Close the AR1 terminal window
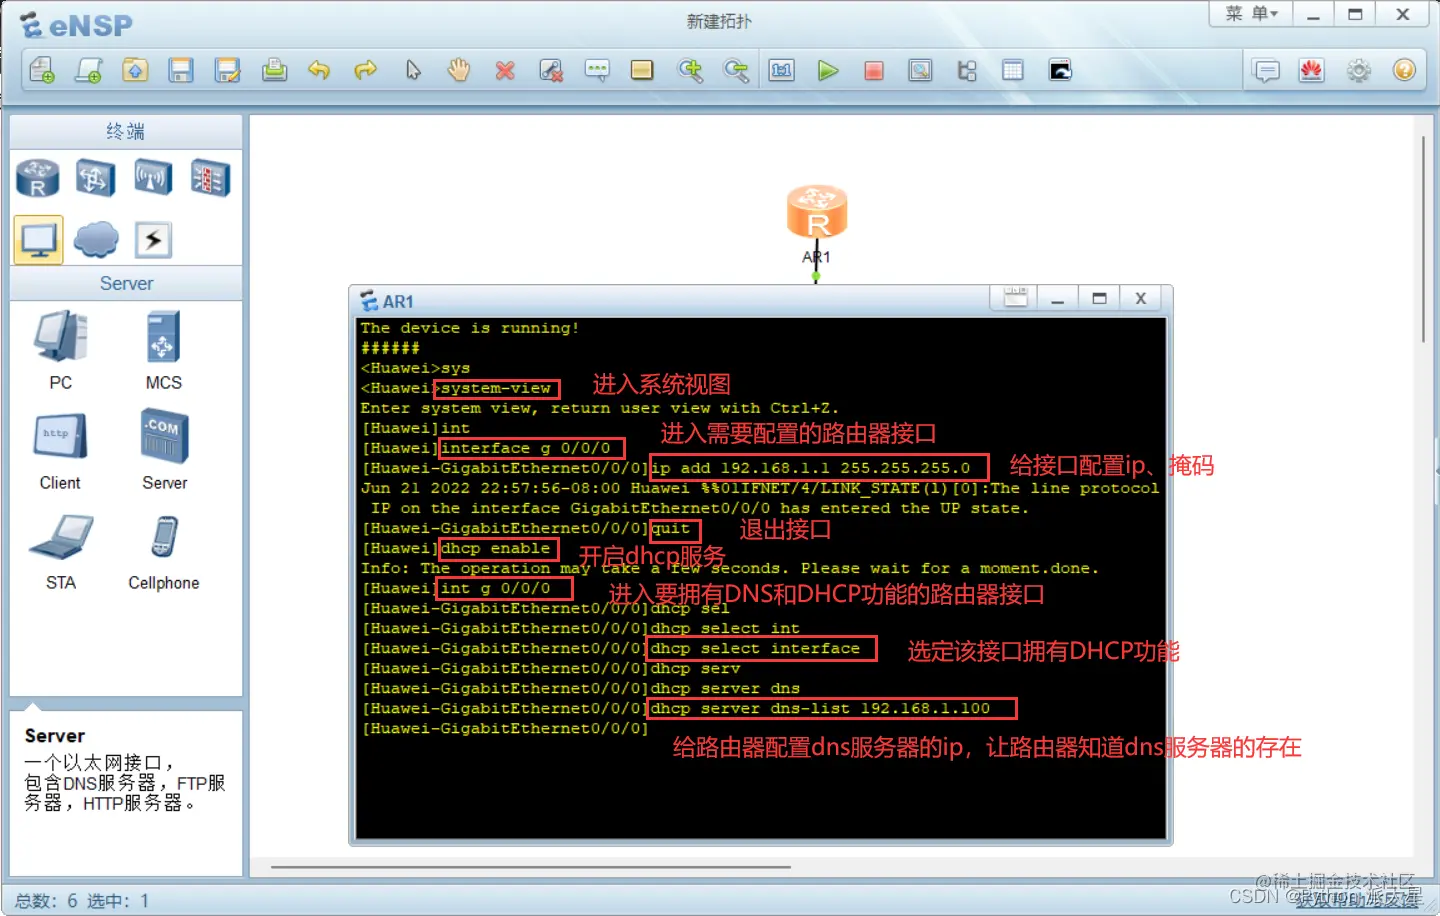This screenshot has width=1440, height=916. [x=1140, y=298]
